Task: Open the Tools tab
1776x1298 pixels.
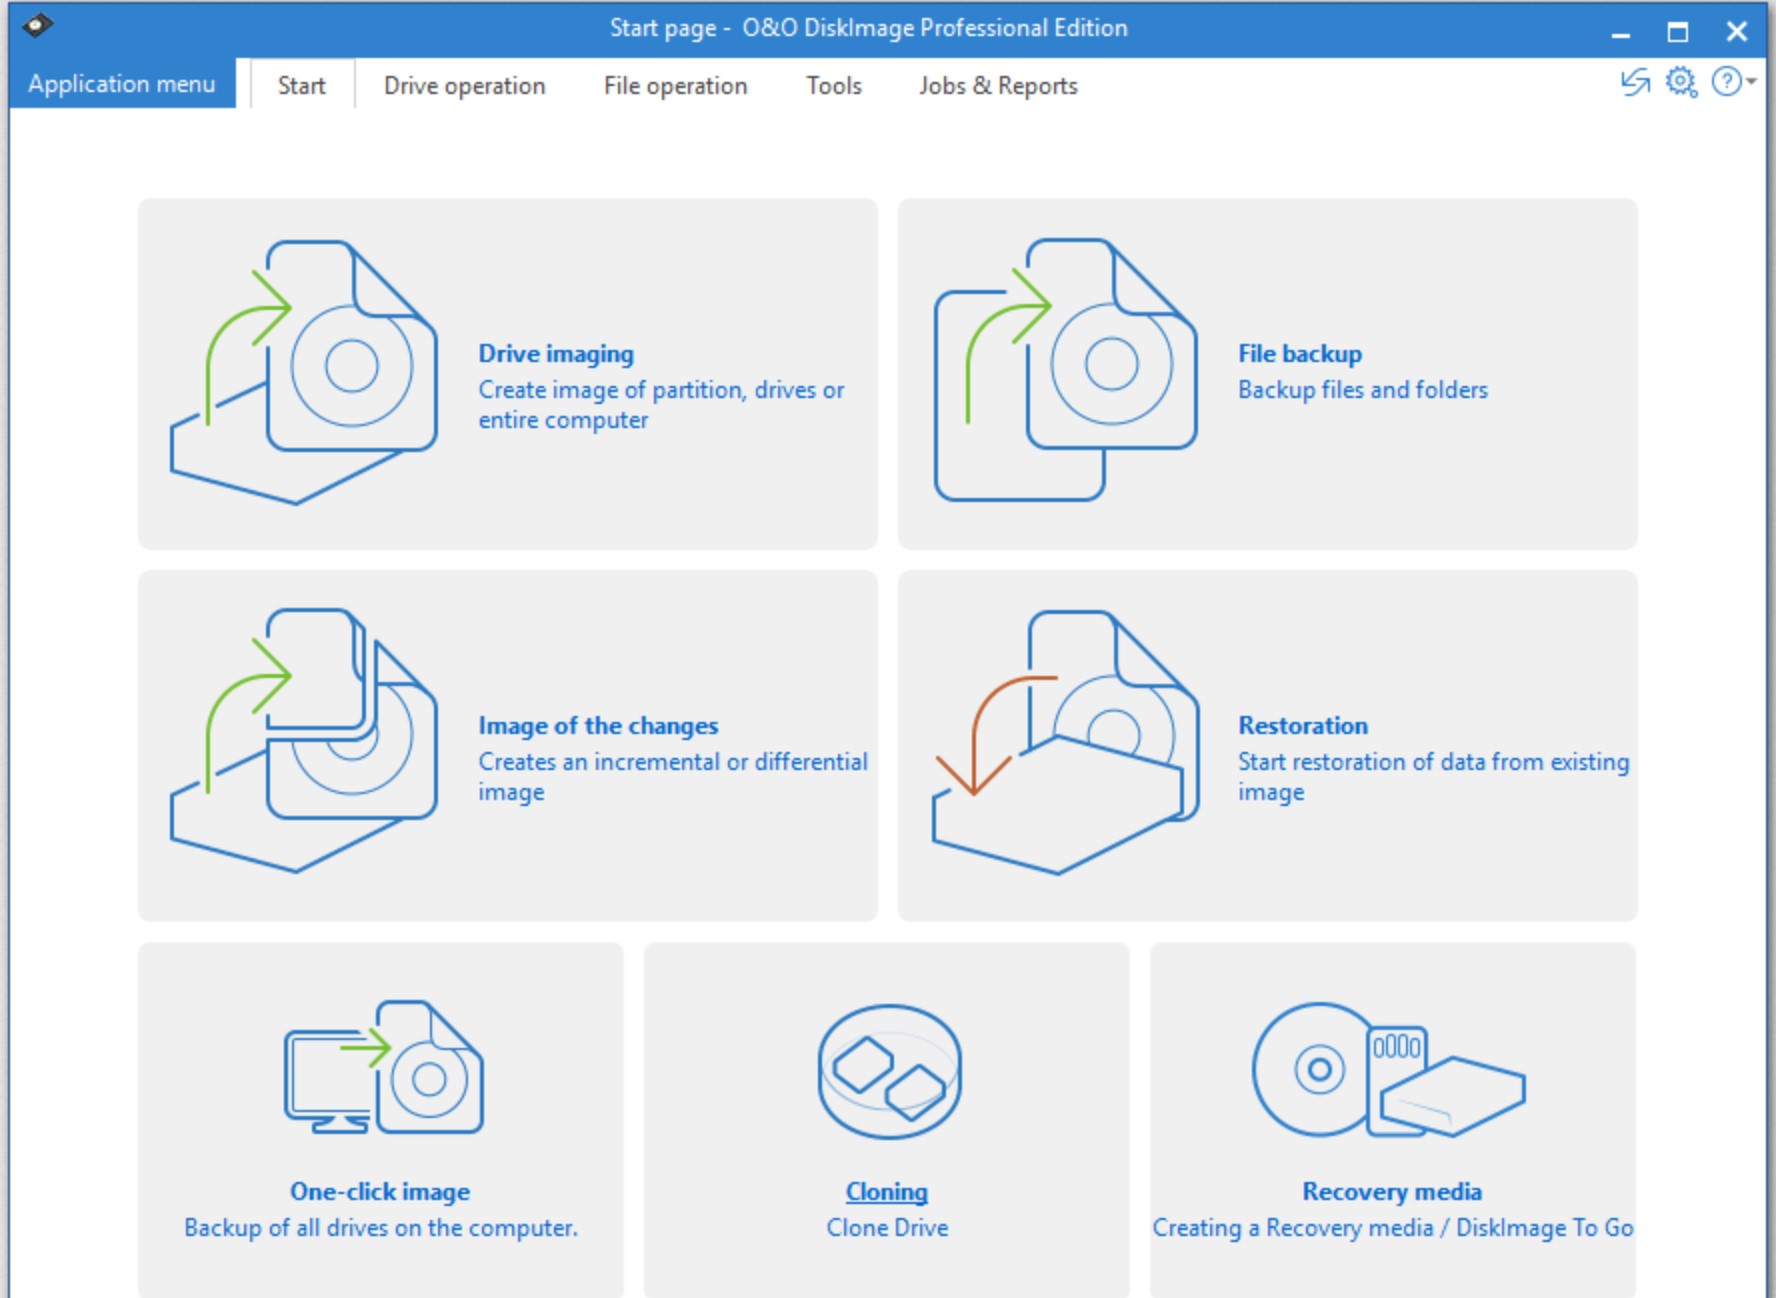Action: [x=834, y=86]
